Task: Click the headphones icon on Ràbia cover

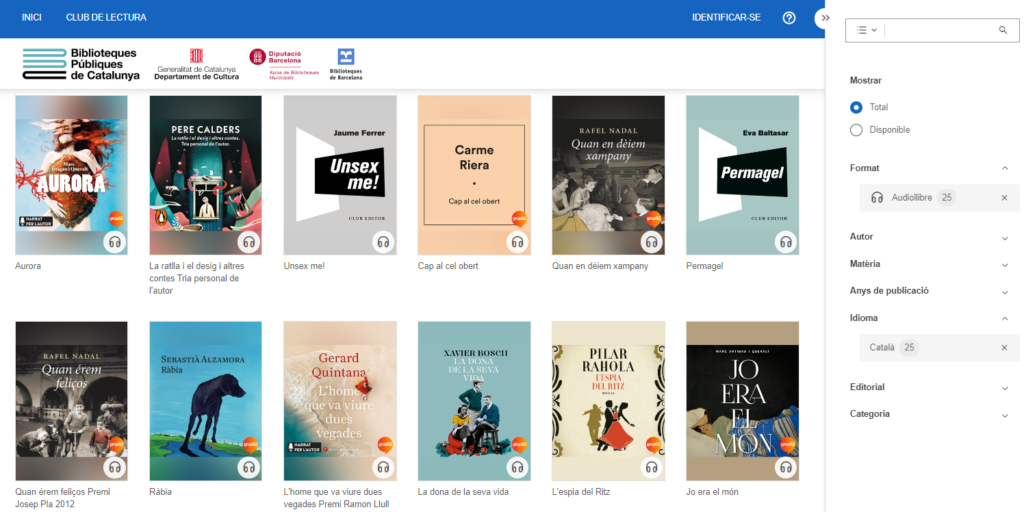Action: click(x=249, y=468)
